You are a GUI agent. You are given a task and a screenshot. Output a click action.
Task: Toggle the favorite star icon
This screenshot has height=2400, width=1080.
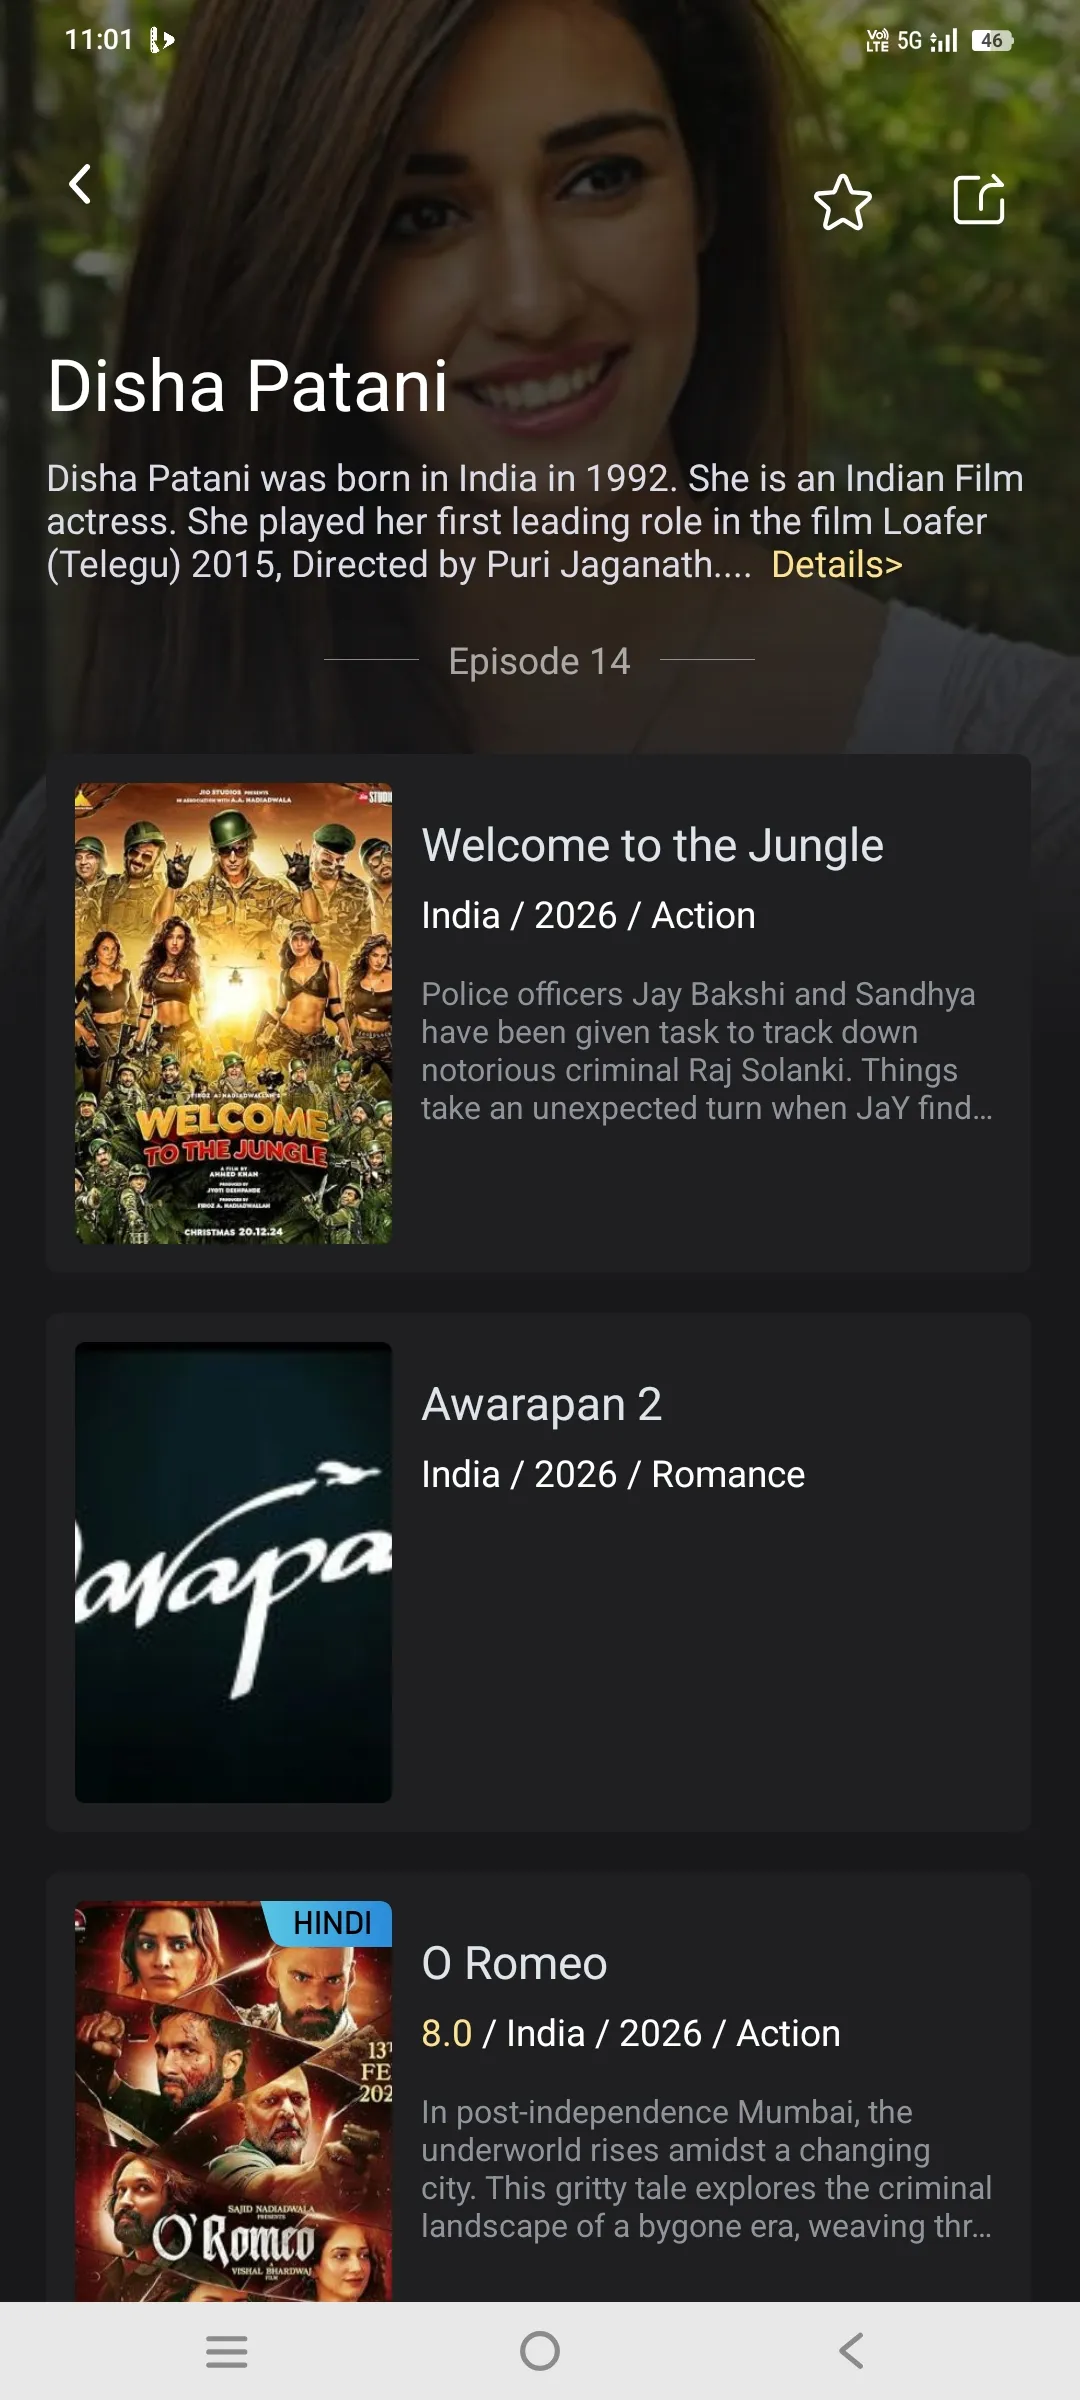[843, 202]
